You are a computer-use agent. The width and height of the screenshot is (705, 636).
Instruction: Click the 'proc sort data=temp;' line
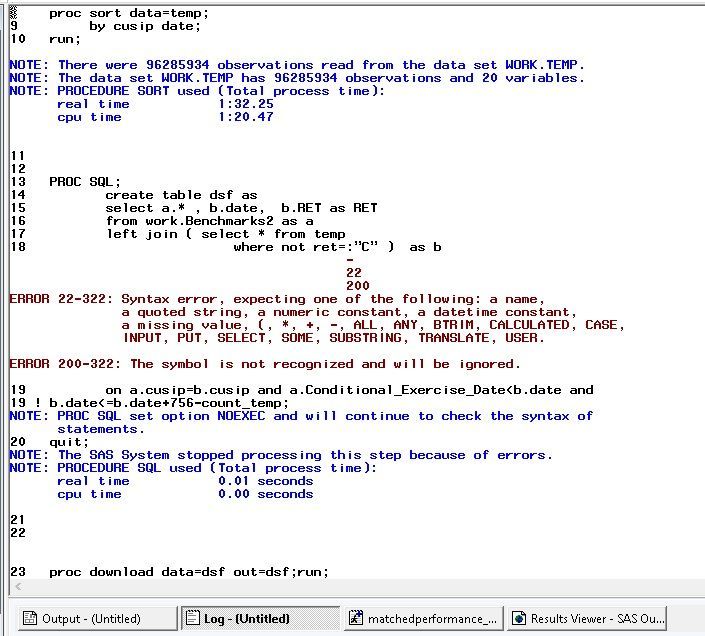(129, 13)
